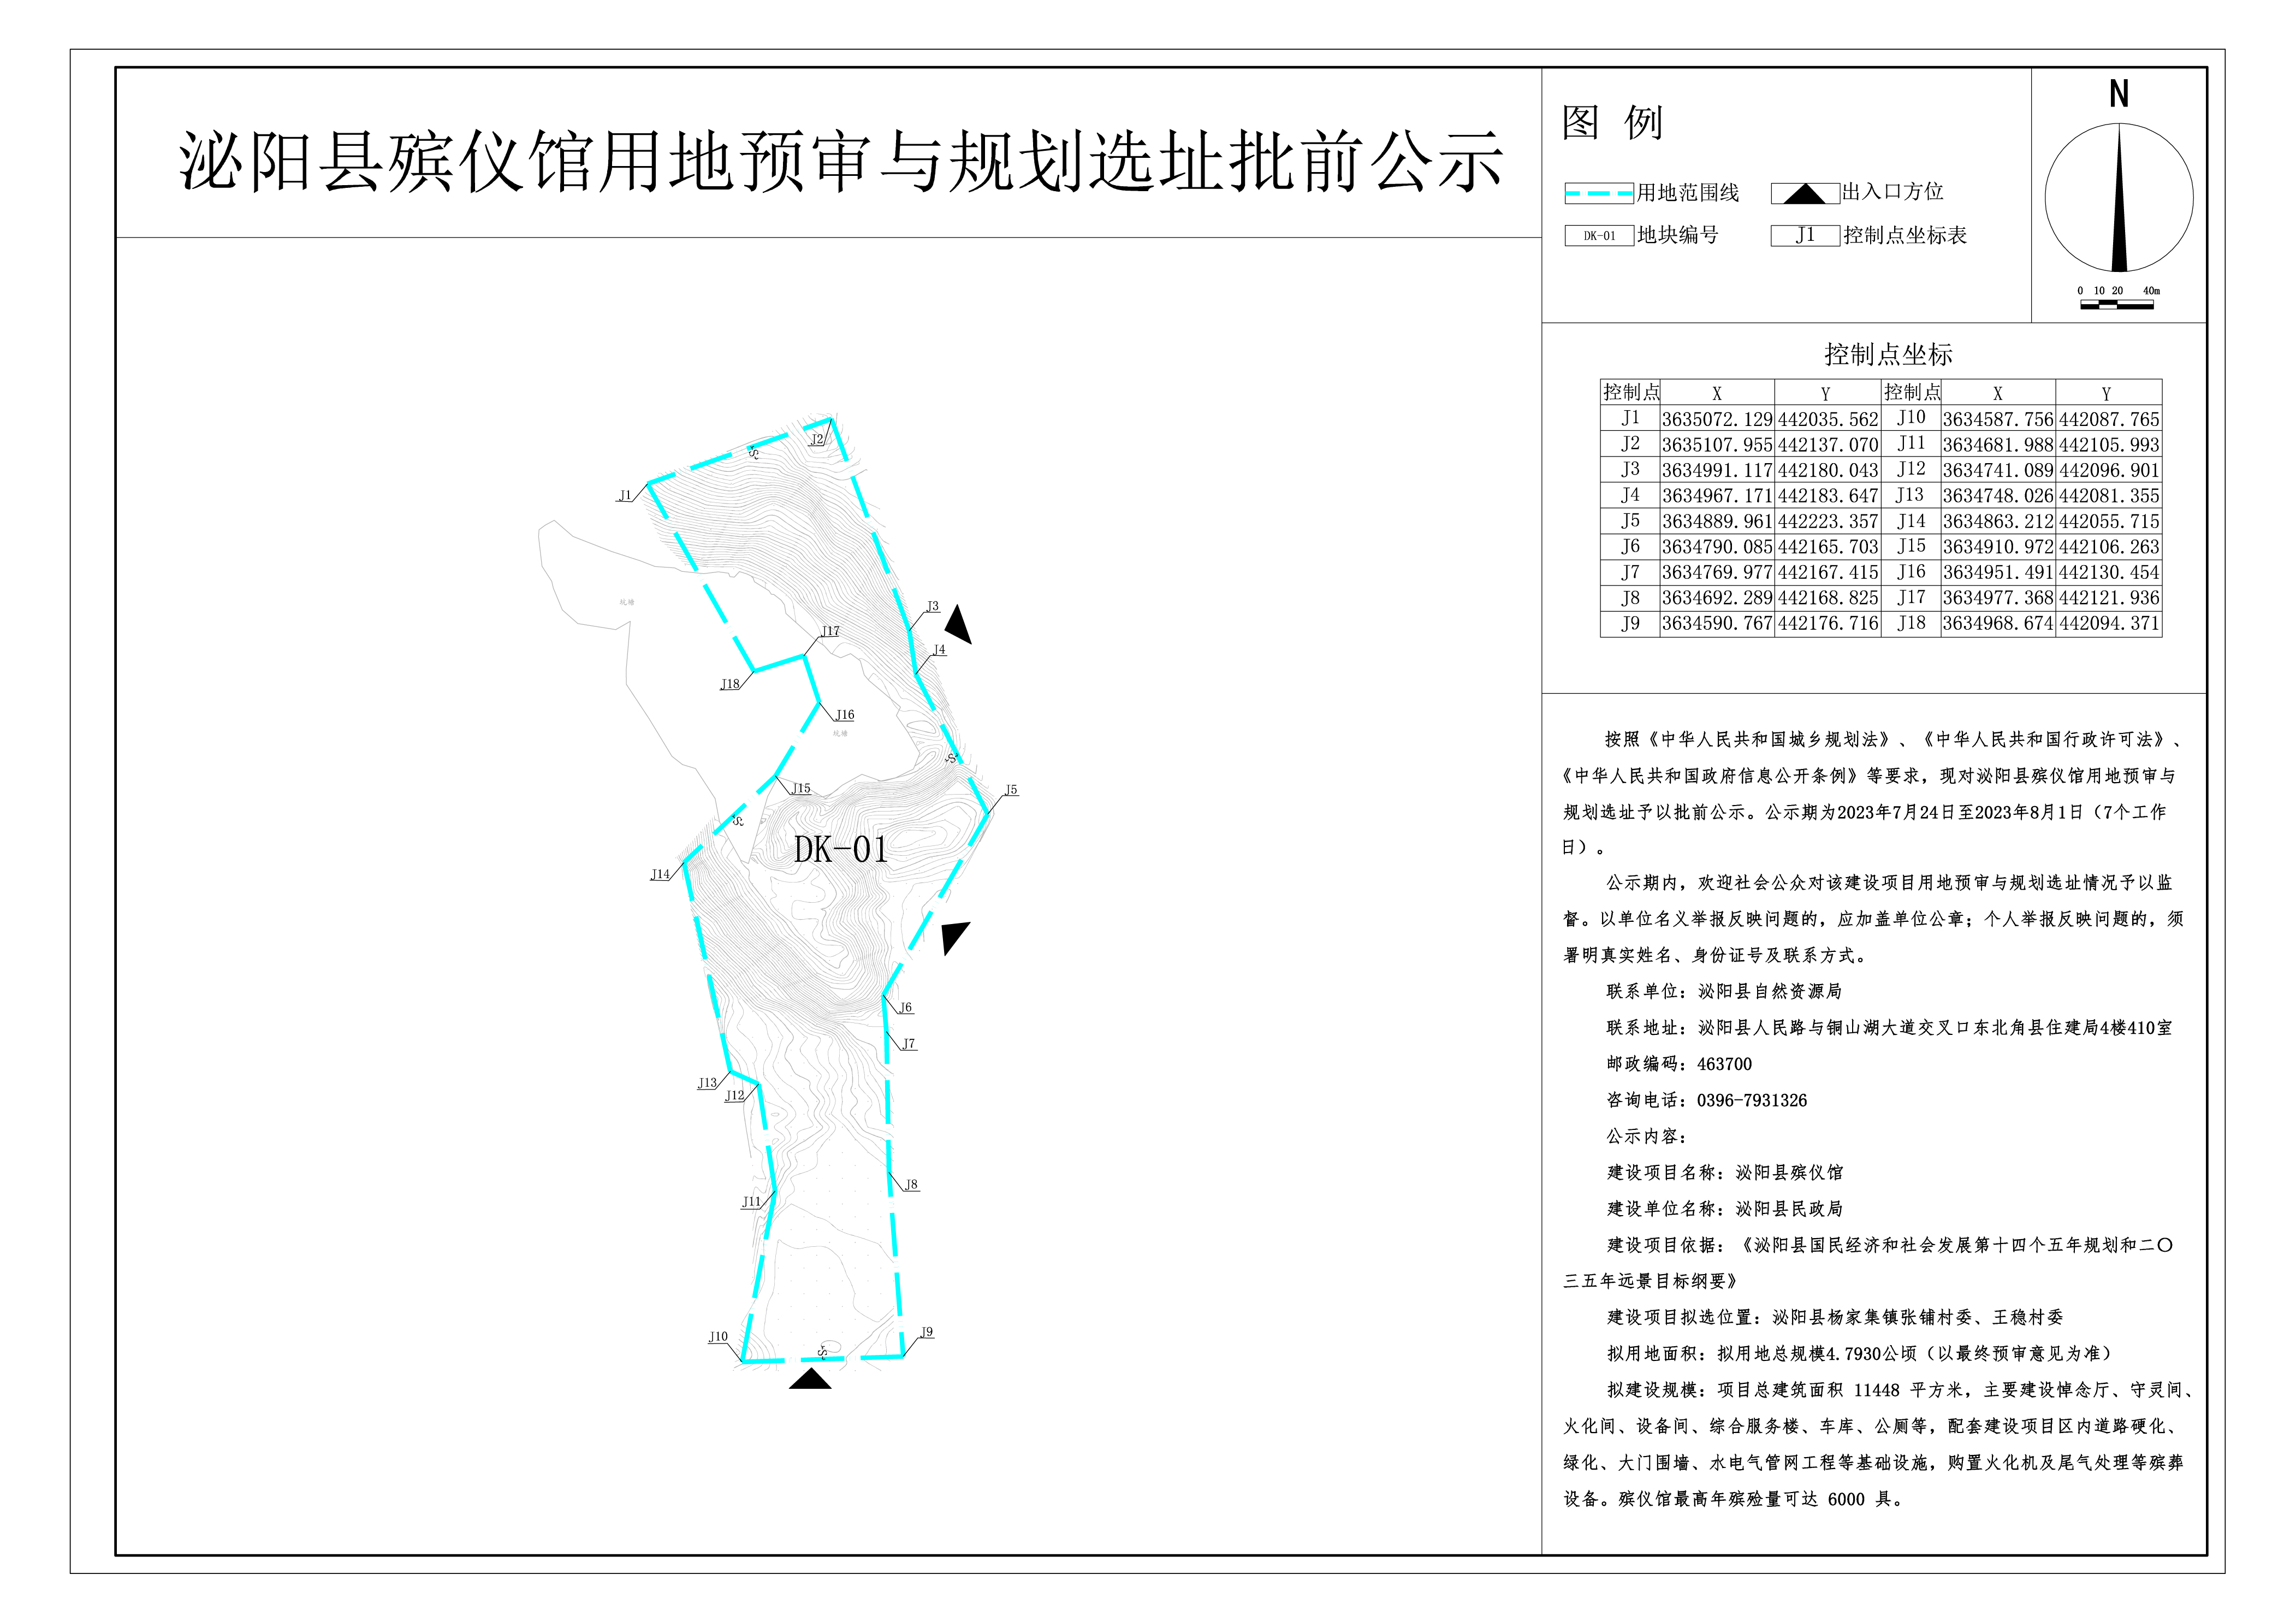Screen dimensions: 2296x1622
Task: Click the J10 label on the map
Action: (x=718, y=1337)
